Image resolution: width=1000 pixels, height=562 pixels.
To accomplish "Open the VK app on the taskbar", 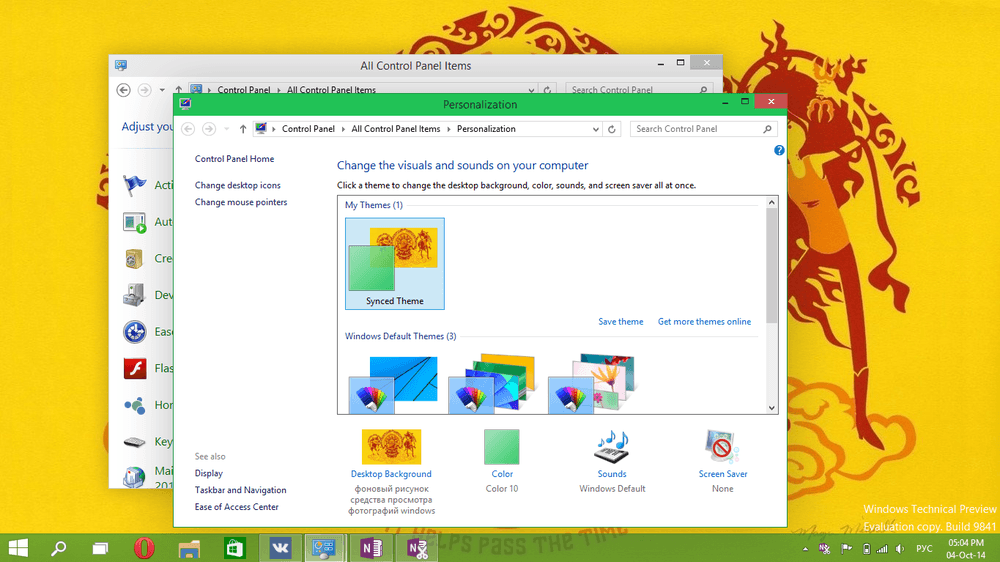I will [x=280, y=548].
